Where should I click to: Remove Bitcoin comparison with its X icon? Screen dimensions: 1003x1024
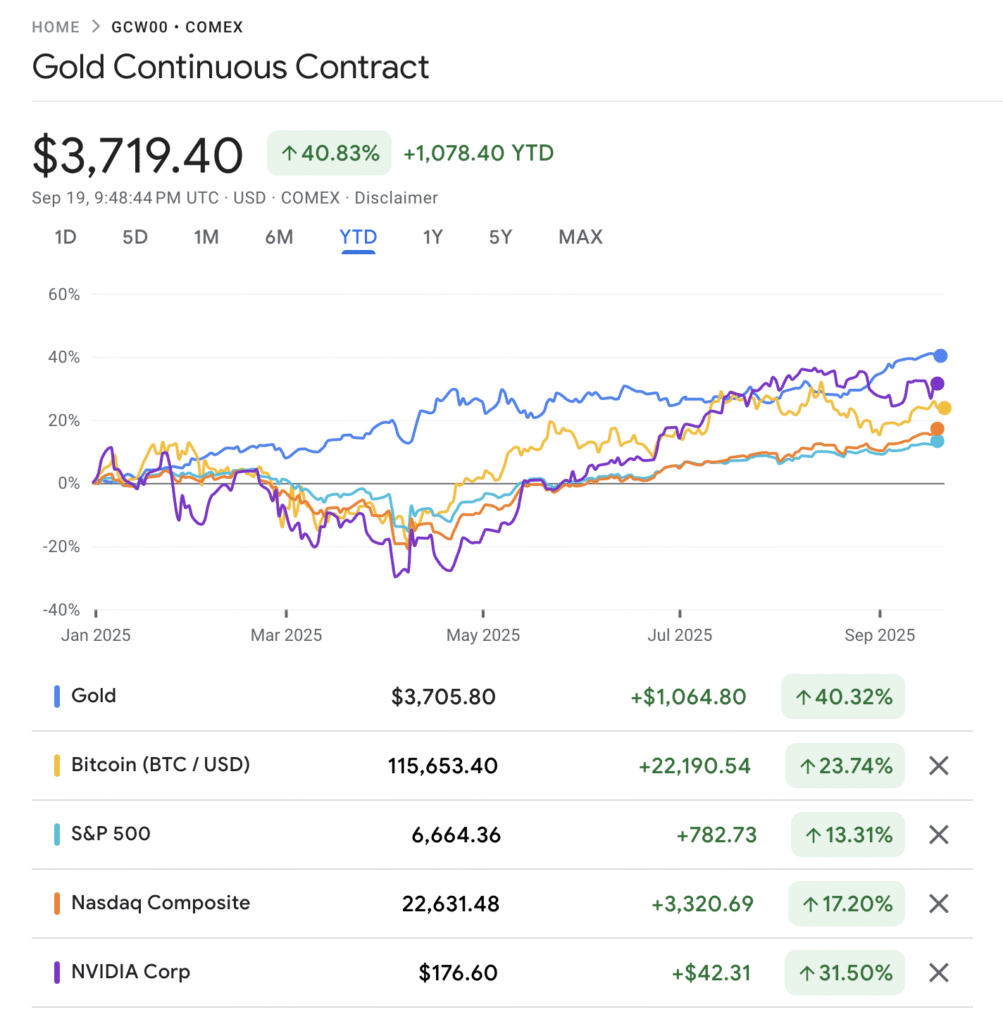[938, 766]
